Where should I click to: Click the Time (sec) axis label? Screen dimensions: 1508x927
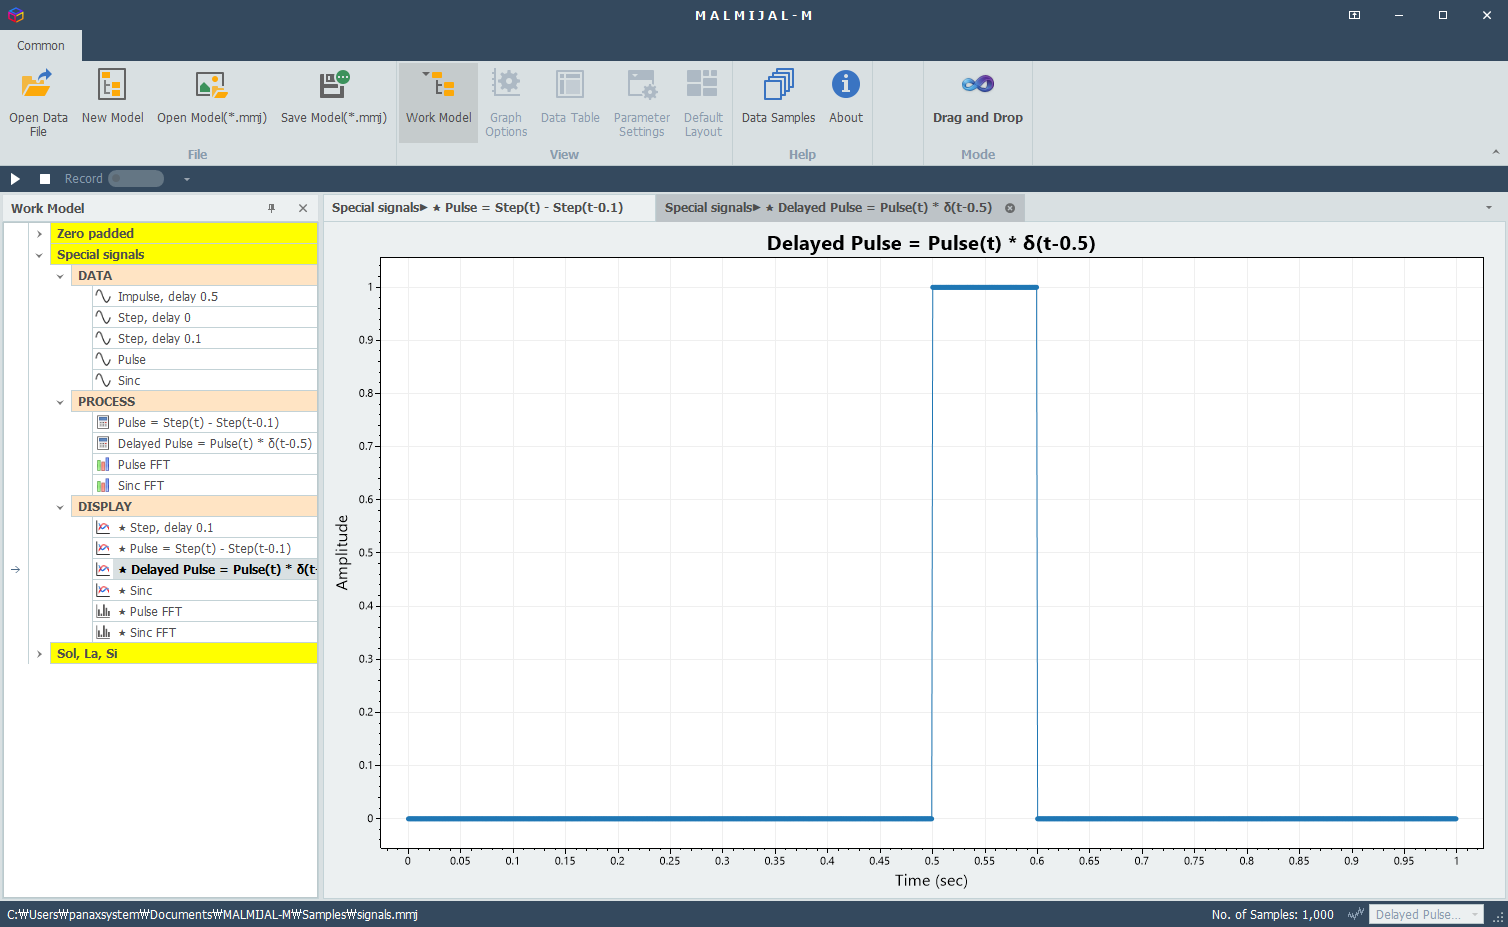point(931,880)
